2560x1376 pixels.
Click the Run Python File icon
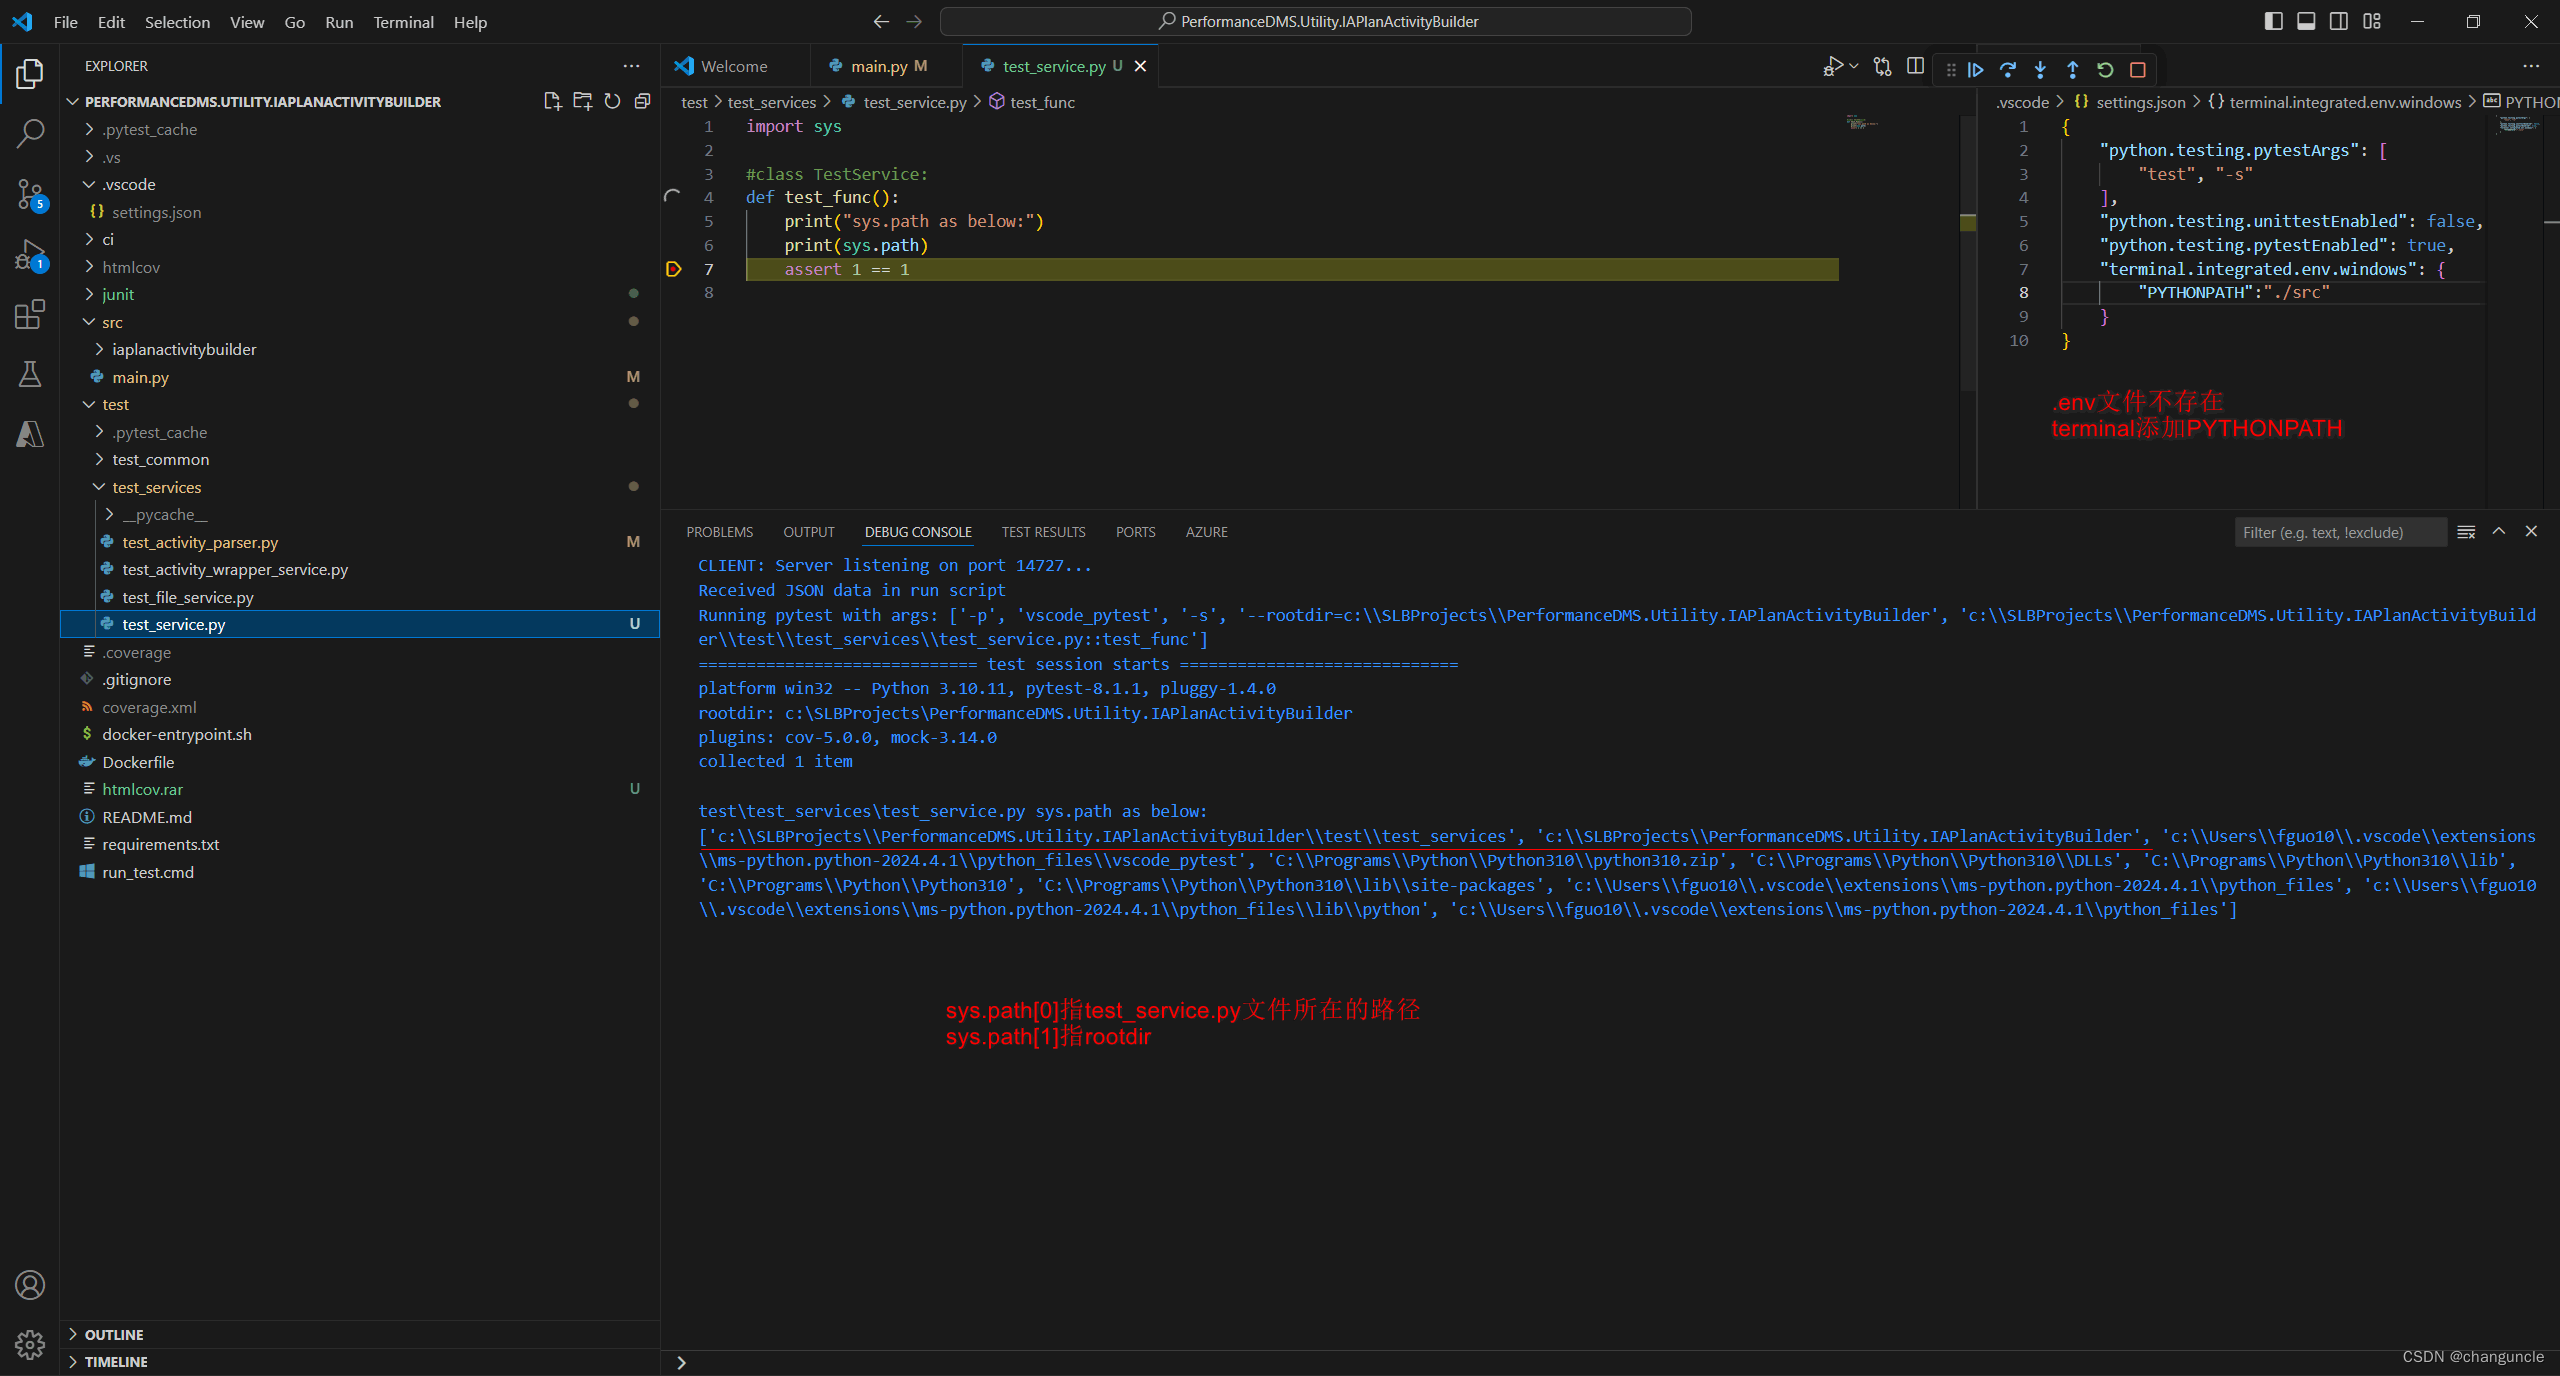tap(1832, 66)
